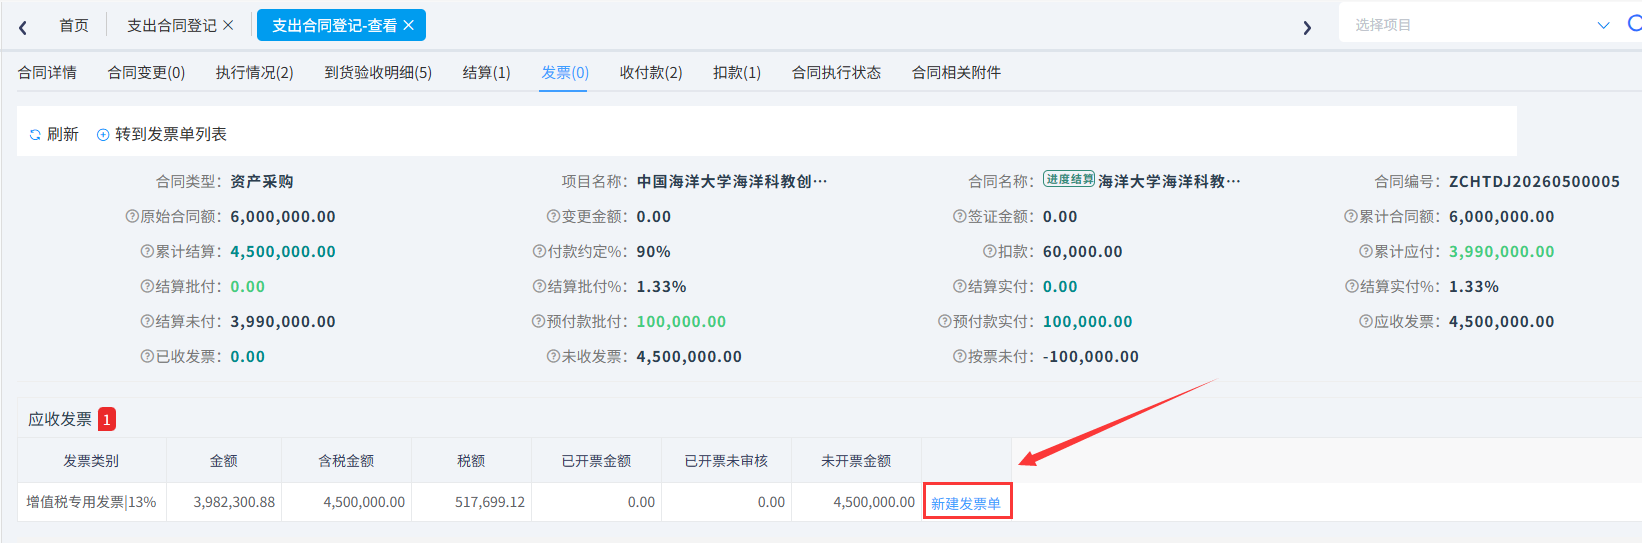The image size is (1642, 543).
Task: Click help icon beside 未收发票
Action: point(553,356)
